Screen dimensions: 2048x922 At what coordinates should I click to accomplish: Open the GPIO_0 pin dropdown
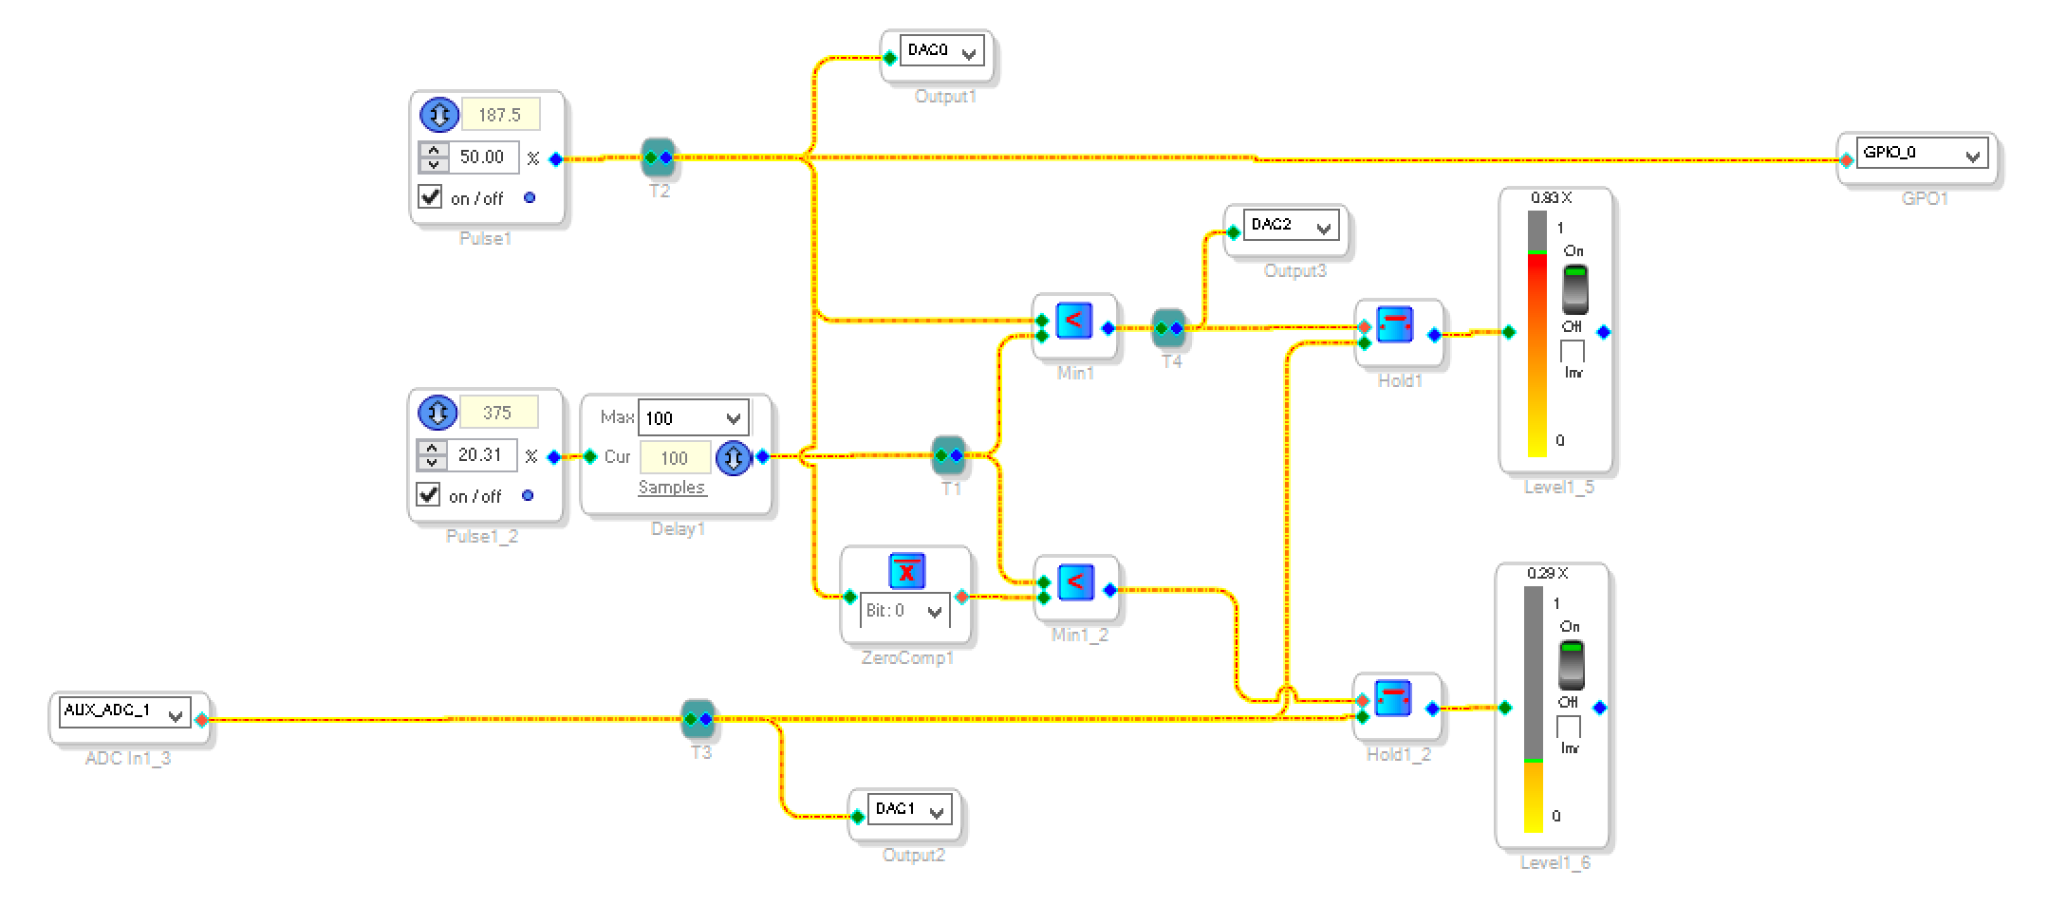pos(1922,154)
